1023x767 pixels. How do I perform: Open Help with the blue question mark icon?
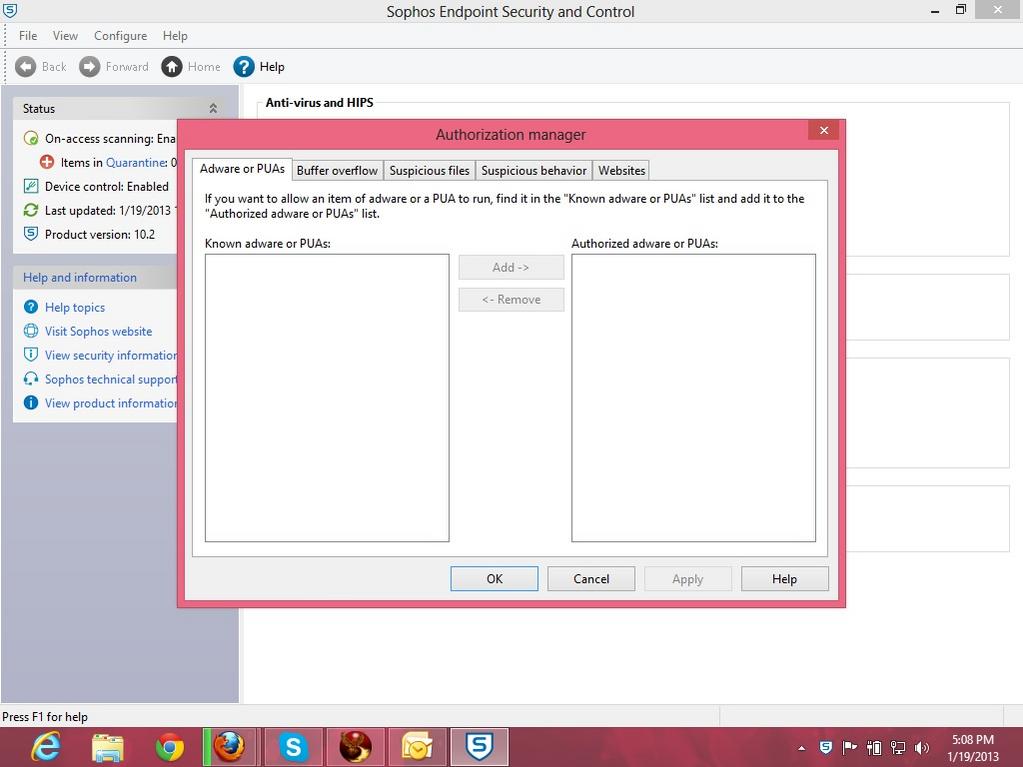243,67
